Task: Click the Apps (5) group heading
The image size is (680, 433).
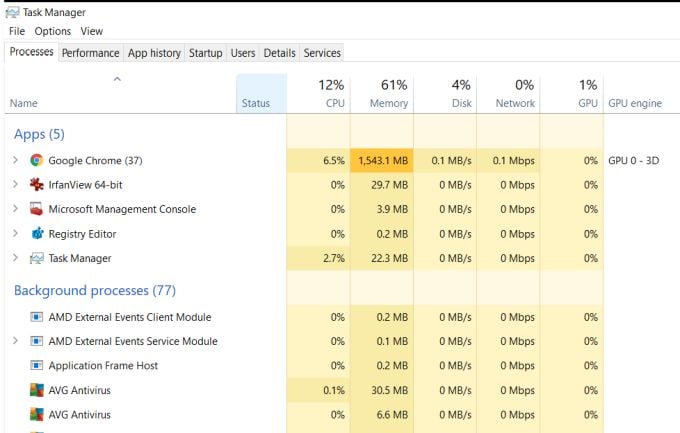Action: click(x=39, y=134)
